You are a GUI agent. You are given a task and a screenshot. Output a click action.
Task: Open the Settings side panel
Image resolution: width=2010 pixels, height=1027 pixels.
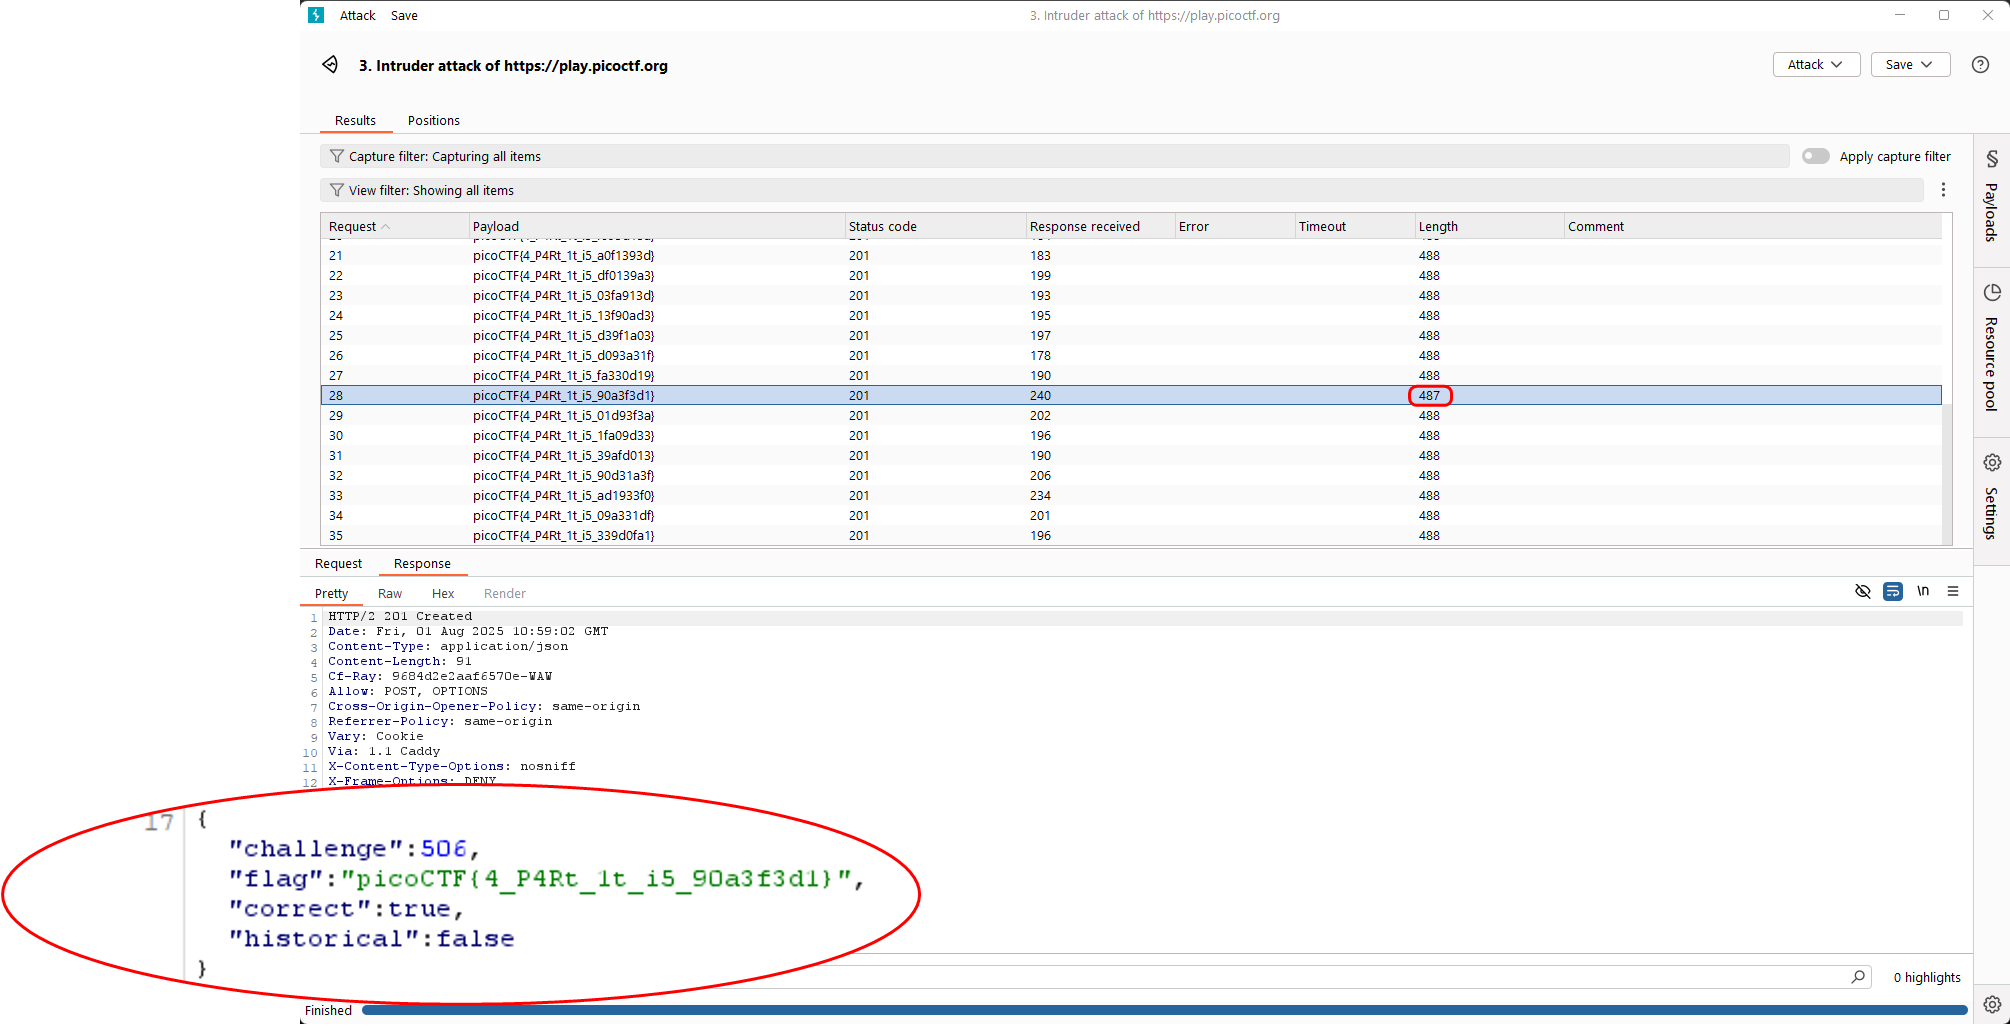point(1991,497)
